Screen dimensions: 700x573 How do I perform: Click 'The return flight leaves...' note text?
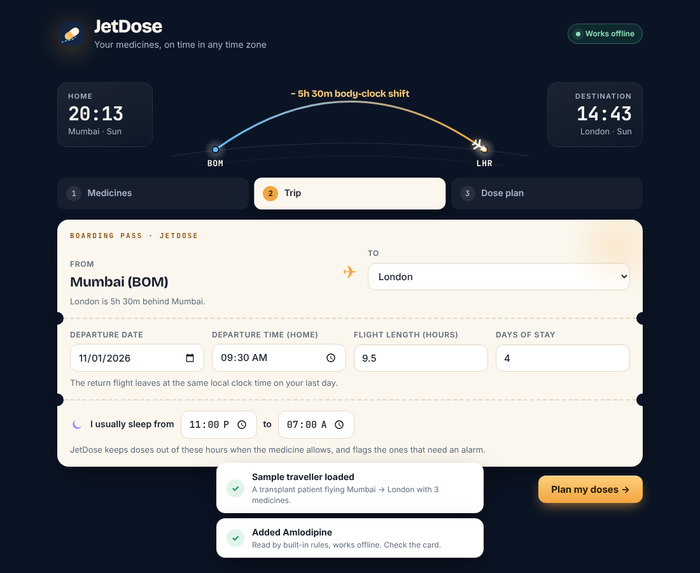[x=204, y=383]
